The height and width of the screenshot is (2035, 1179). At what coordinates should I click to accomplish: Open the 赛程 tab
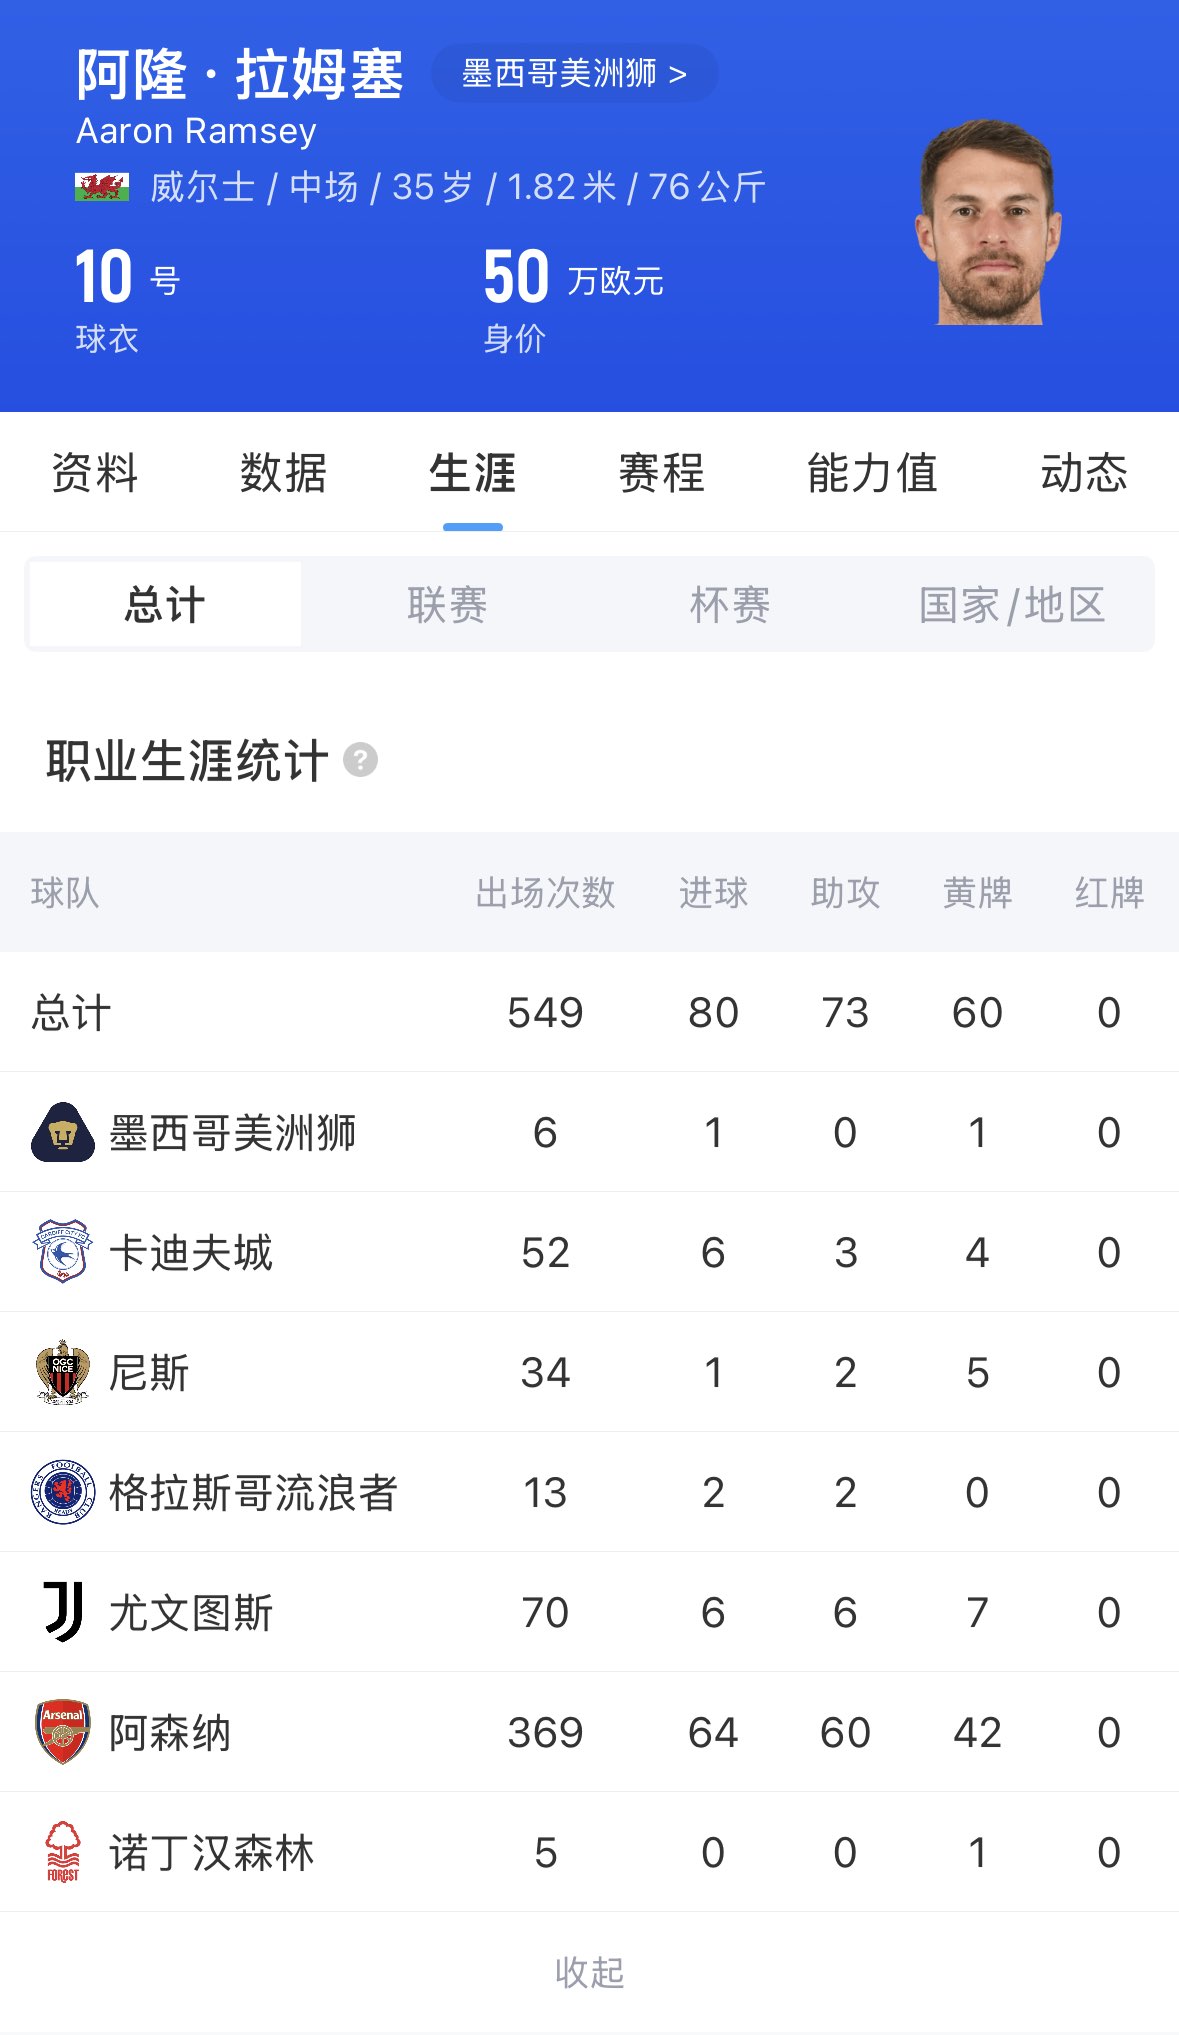(661, 473)
